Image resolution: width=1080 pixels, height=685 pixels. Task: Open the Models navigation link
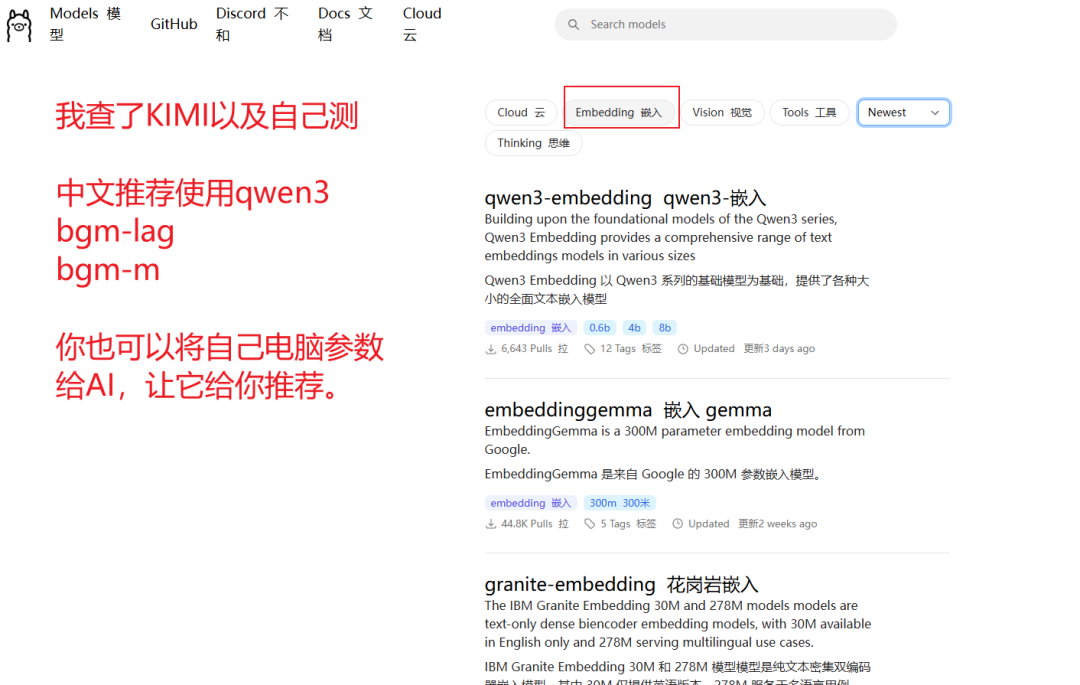[85, 24]
